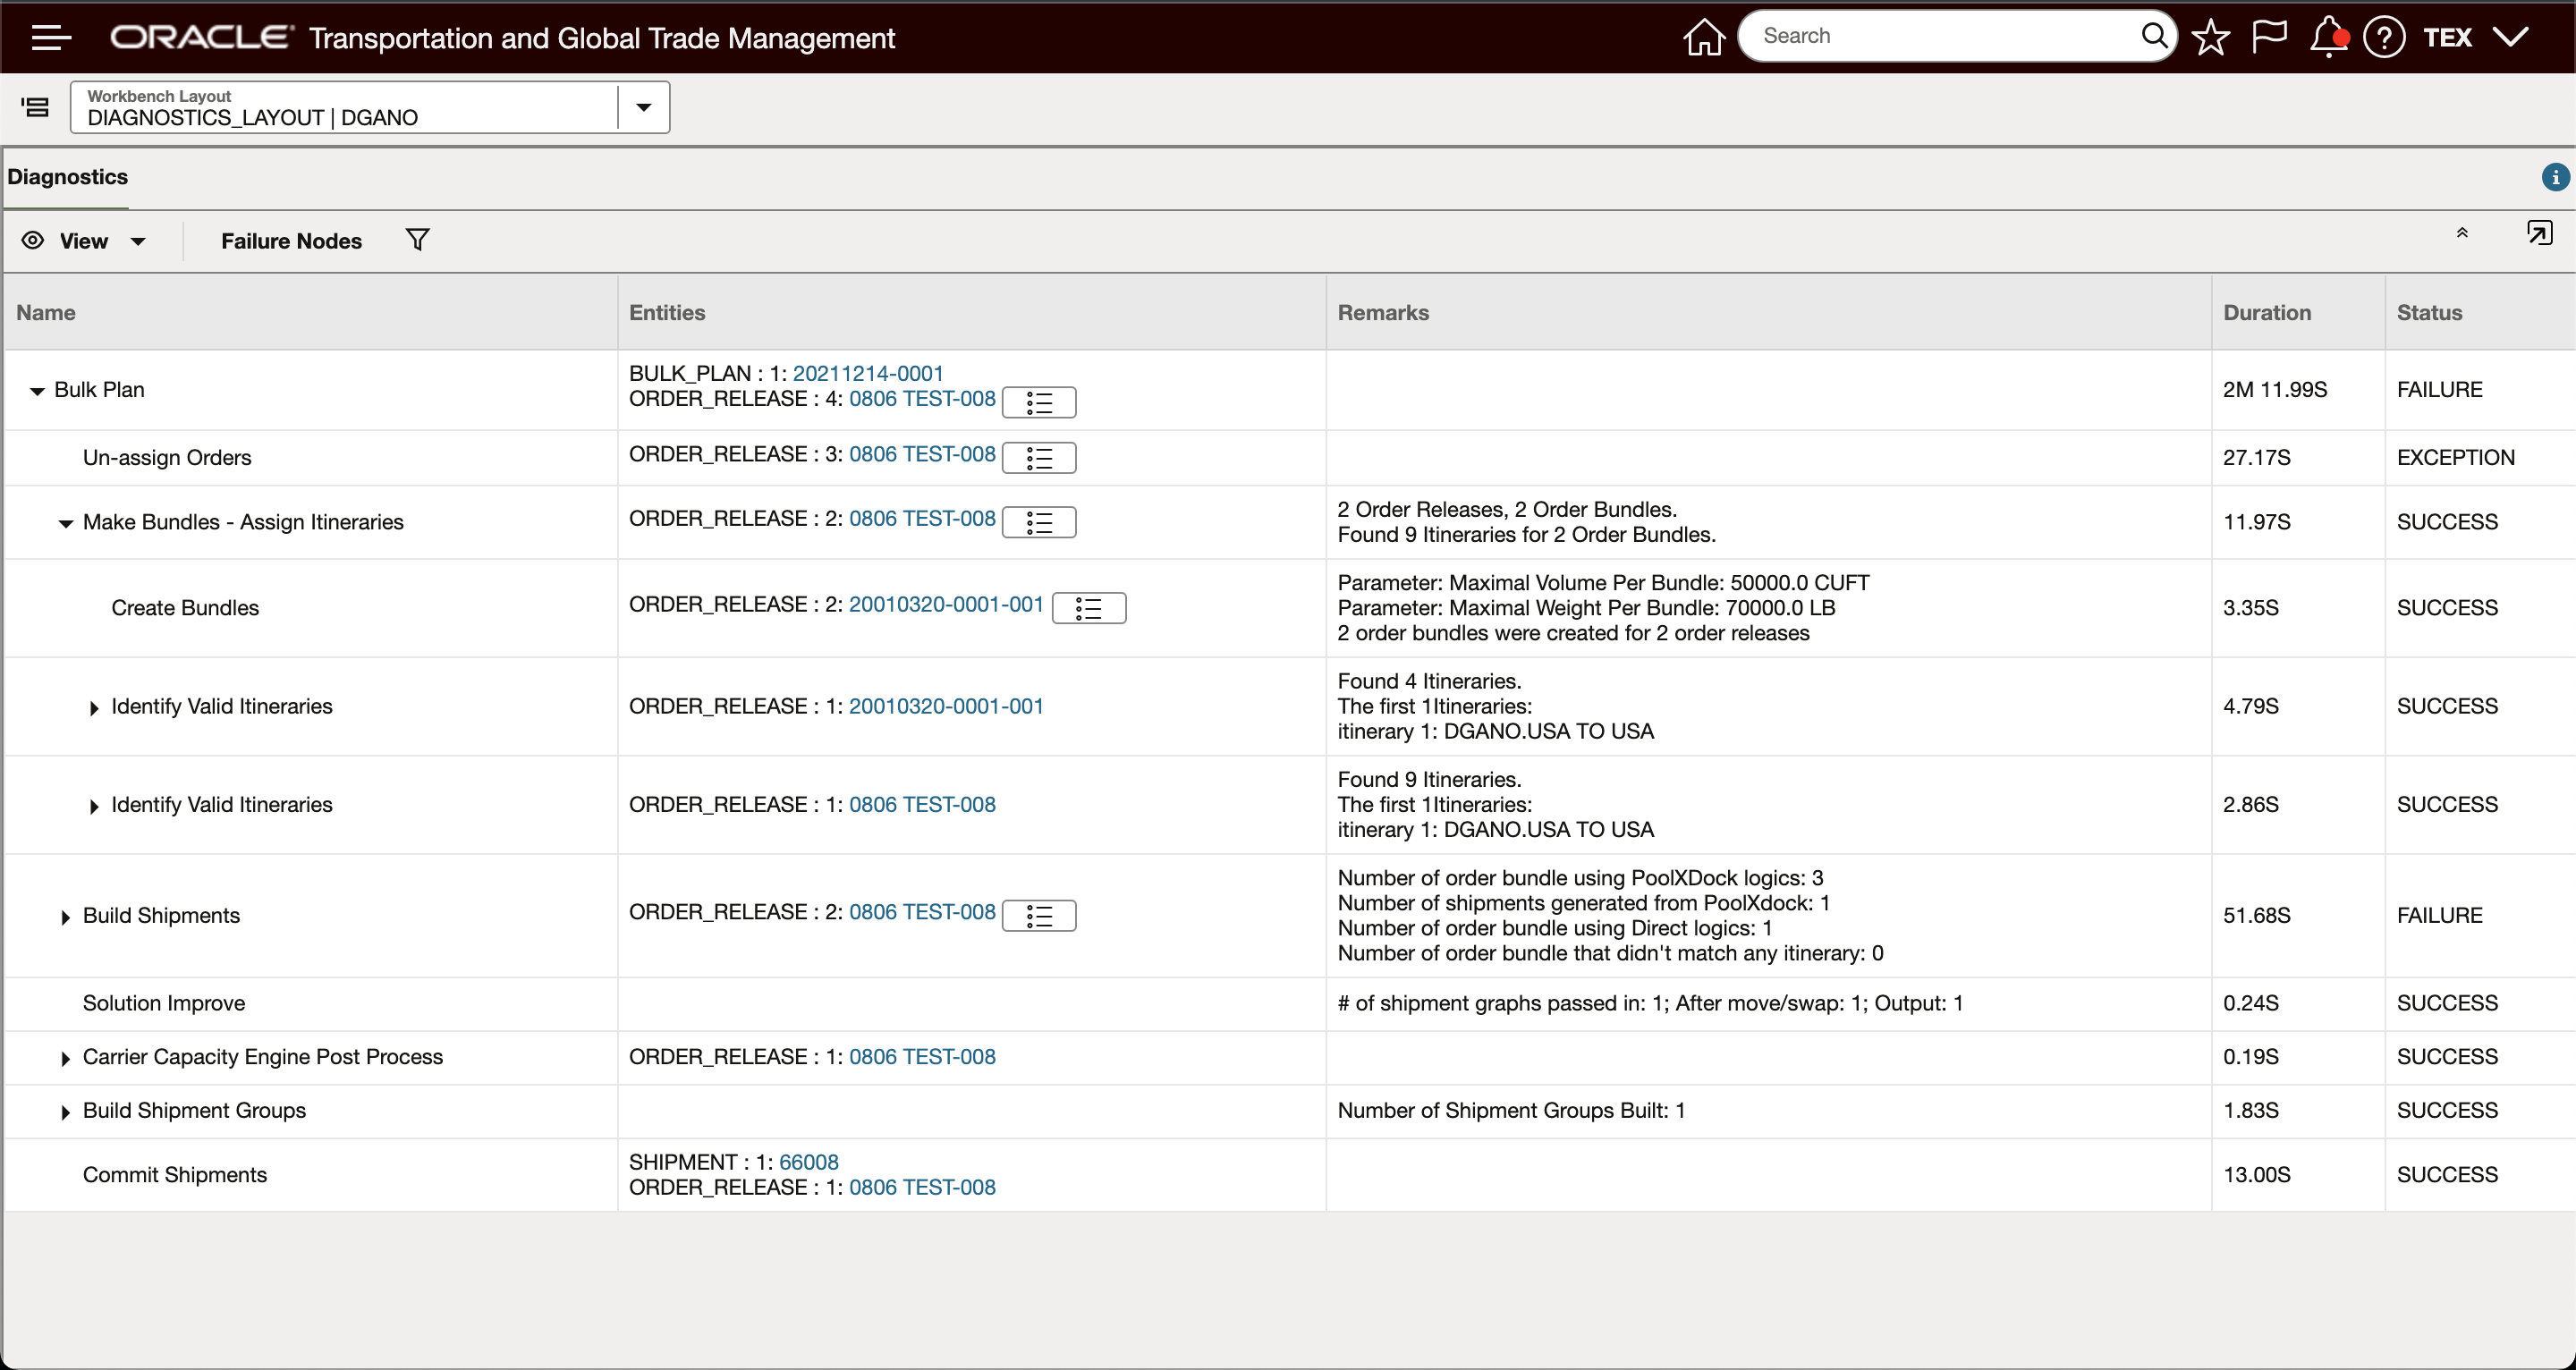Open the hamburger navigation menu
The width and height of the screenshot is (2576, 1370).
[x=51, y=38]
